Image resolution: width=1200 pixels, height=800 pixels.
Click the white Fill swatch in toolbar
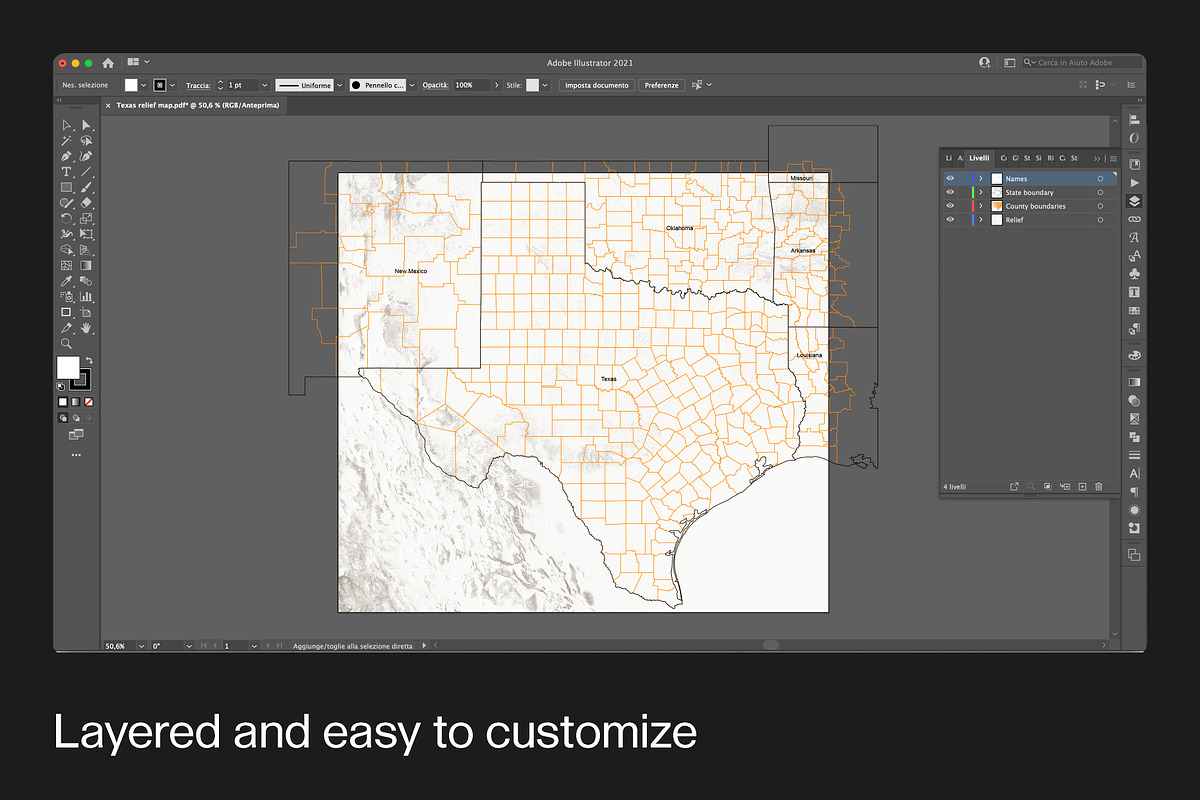67,367
